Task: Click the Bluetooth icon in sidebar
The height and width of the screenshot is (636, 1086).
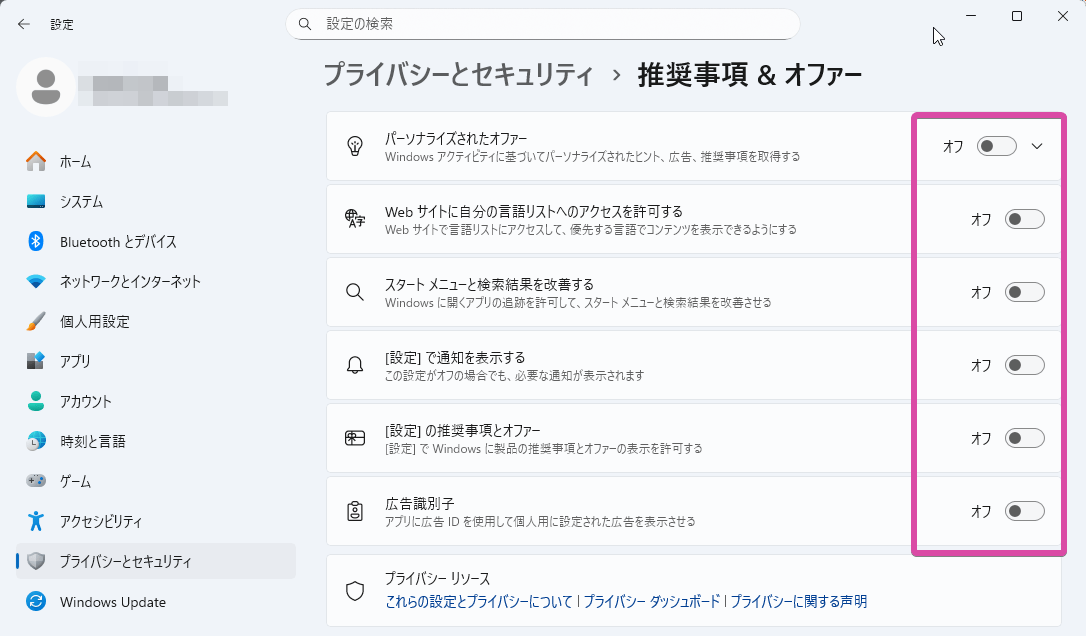Action: tap(36, 241)
